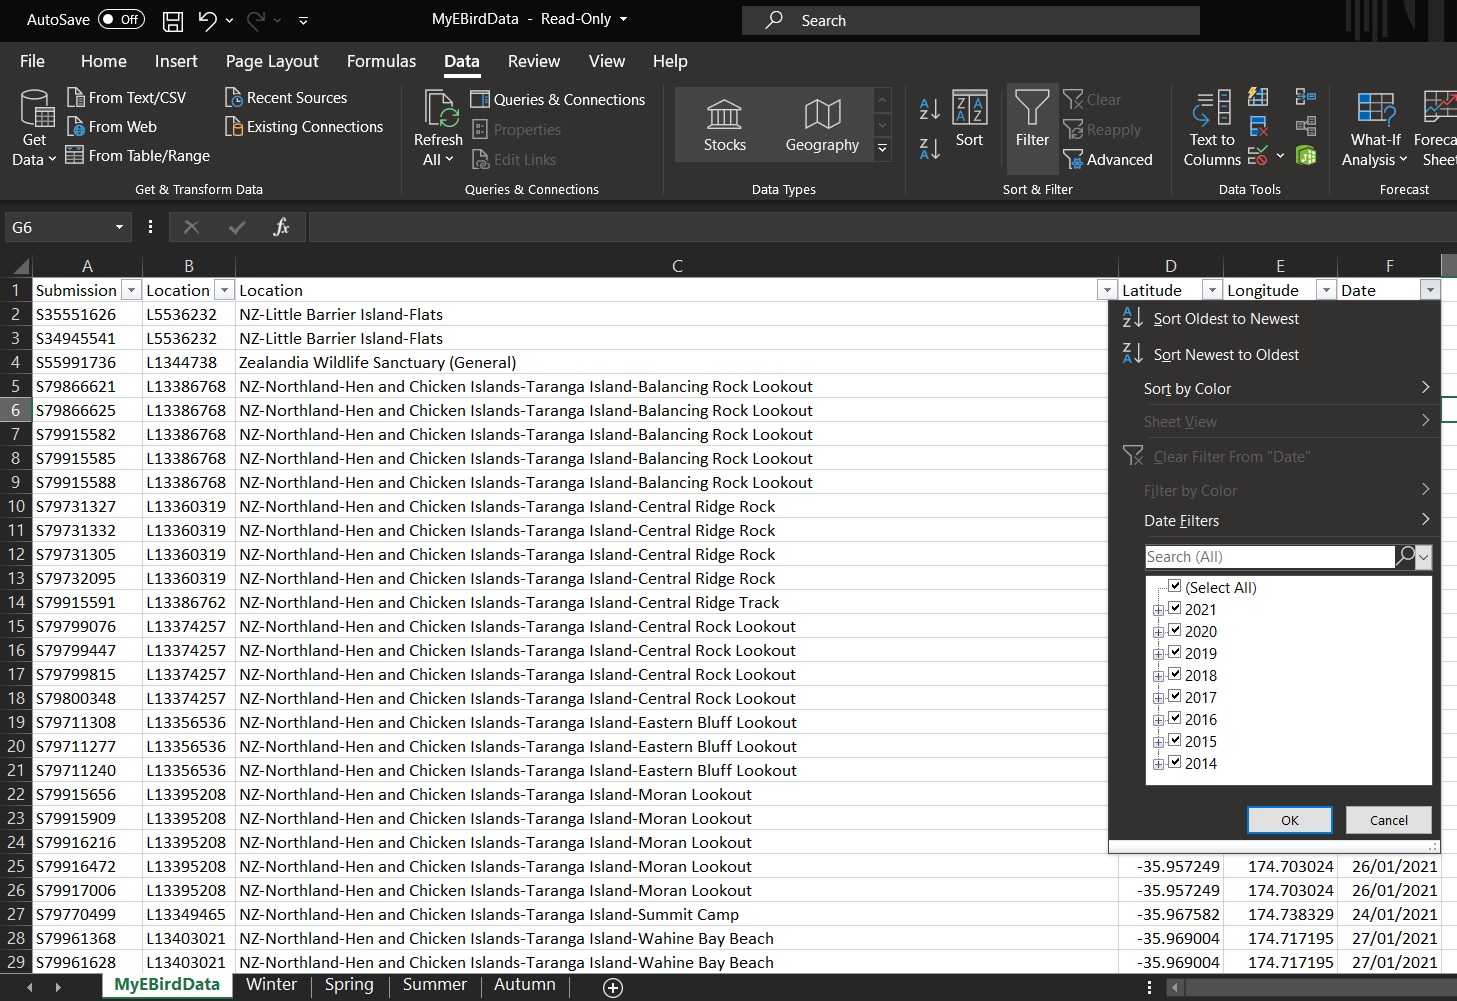Toggle the AutoSave switch
Image resolution: width=1457 pixels, height=1001 pixels.
(x=121, y=20)
